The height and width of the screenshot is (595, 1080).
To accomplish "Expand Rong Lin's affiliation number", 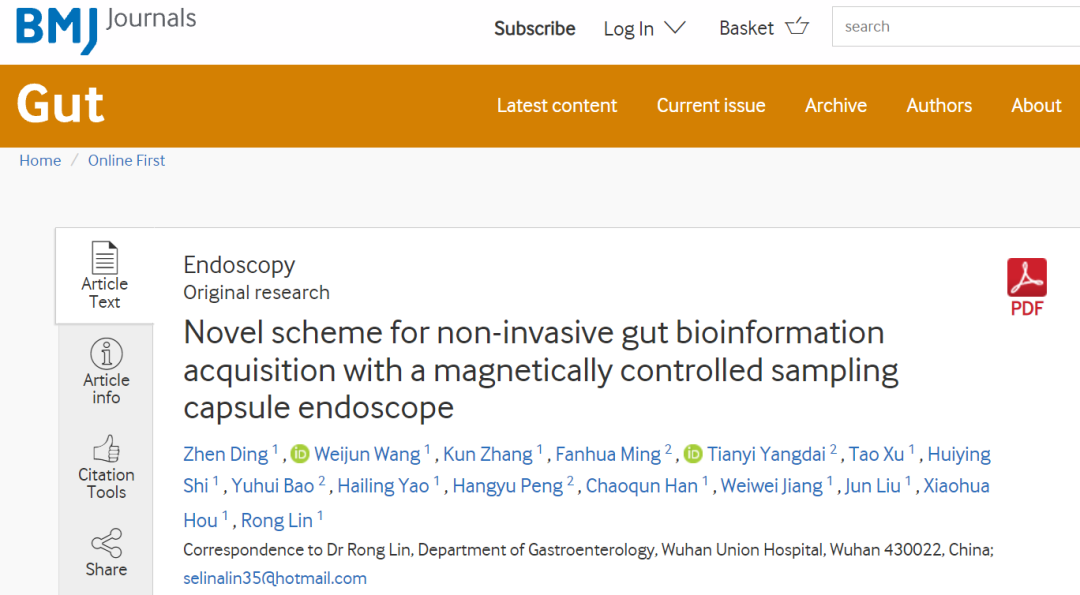I will [x=320, y=514].
